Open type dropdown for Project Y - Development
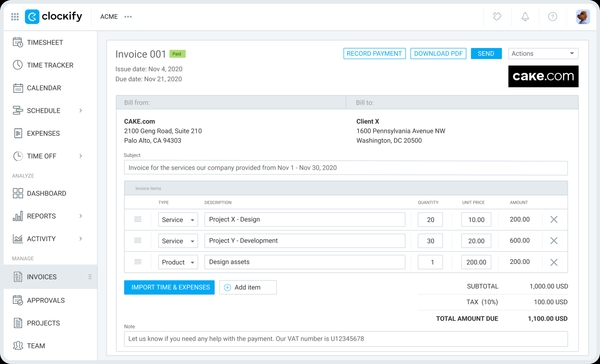 click(x=178, y=241)
